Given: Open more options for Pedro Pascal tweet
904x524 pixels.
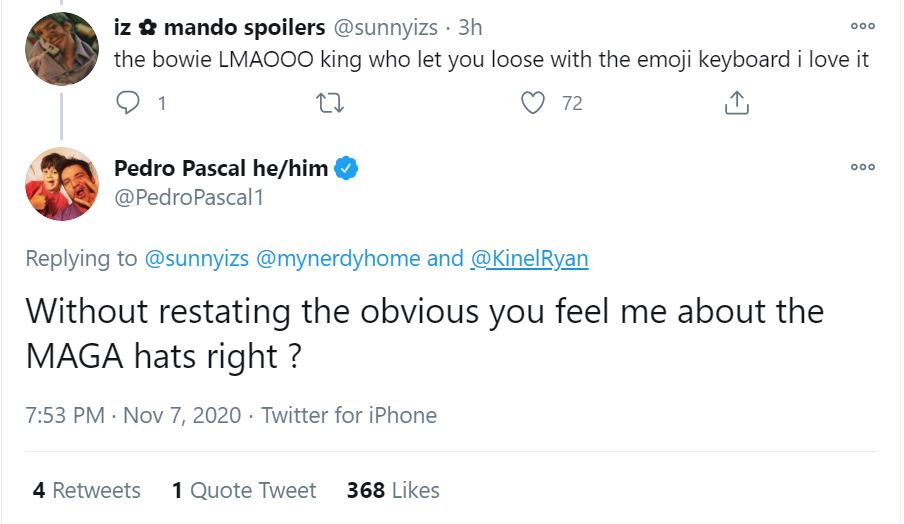Looking at the screenshot, I should click(862, 167).
